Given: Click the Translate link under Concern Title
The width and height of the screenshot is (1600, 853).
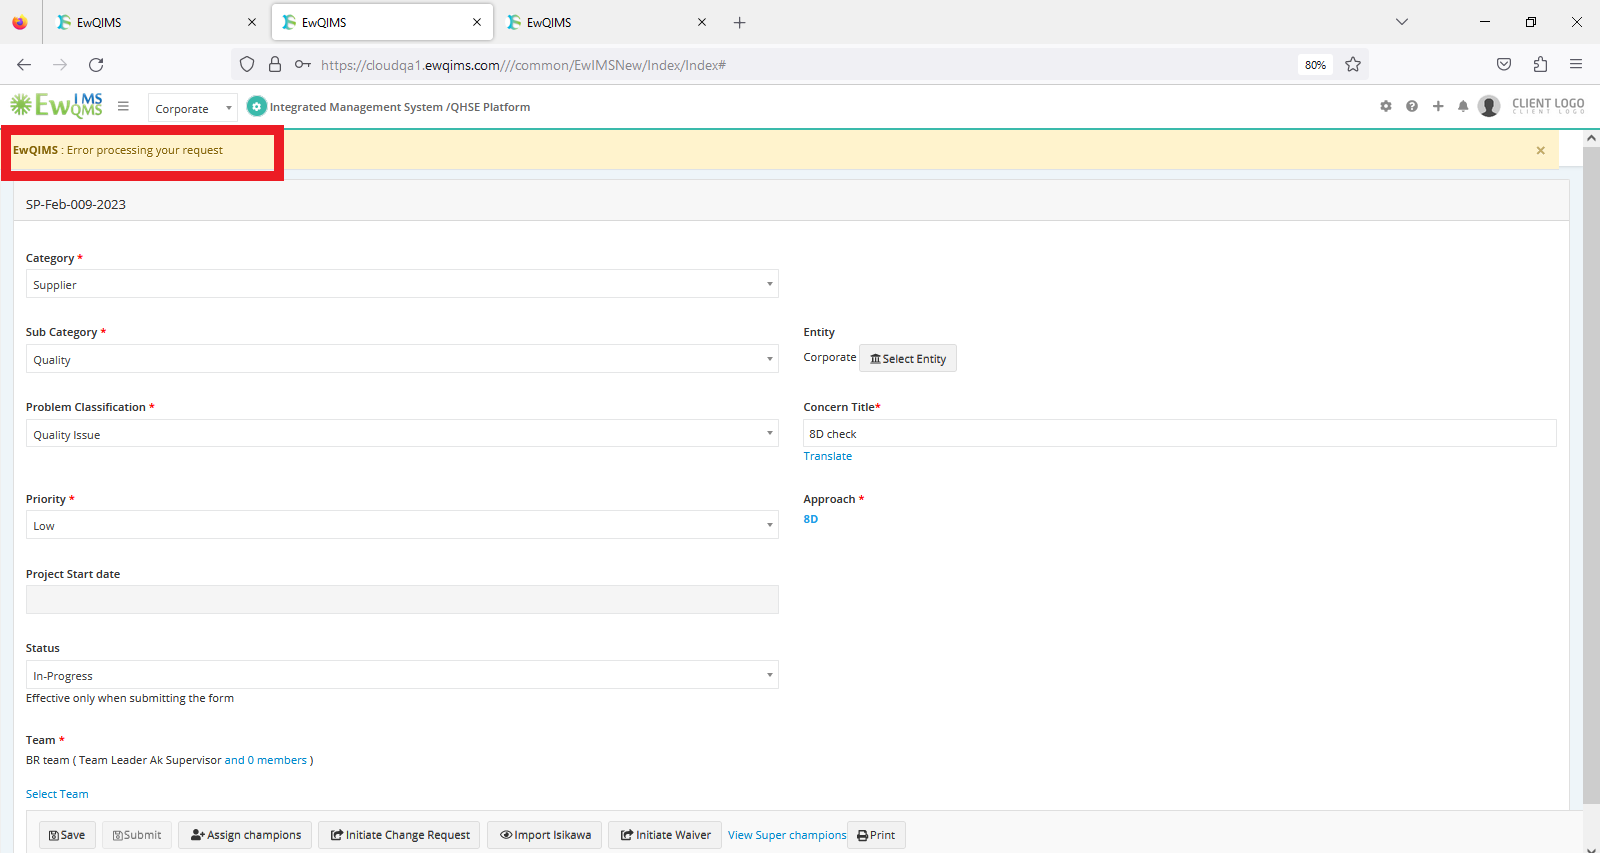Looking at the screenshot, I should [828, 456].
